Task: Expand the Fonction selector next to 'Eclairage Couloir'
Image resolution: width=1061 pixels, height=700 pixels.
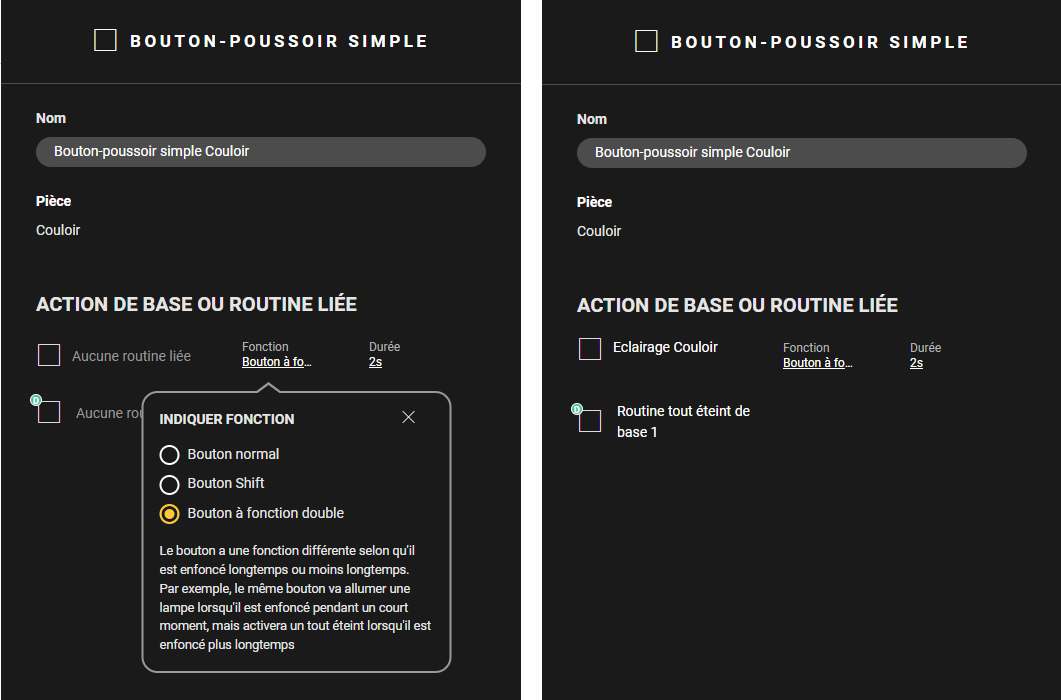Action: [x=818, y=363]
